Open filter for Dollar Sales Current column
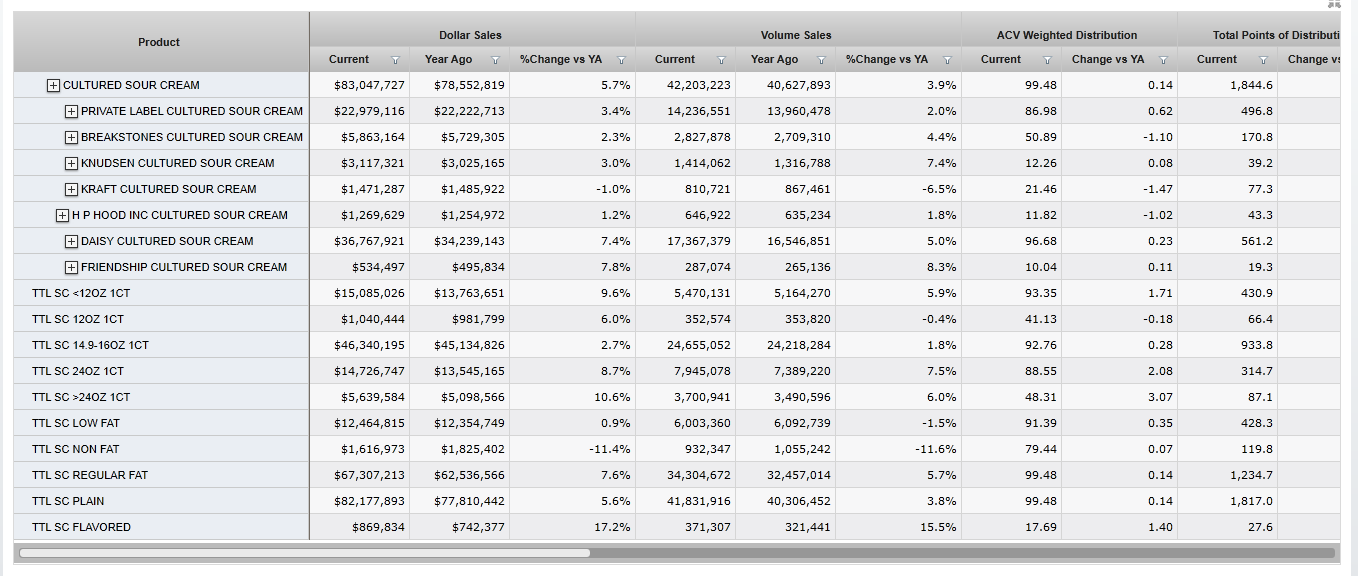Viewport: 1359px width, 576px height. (x=395, y=60)
